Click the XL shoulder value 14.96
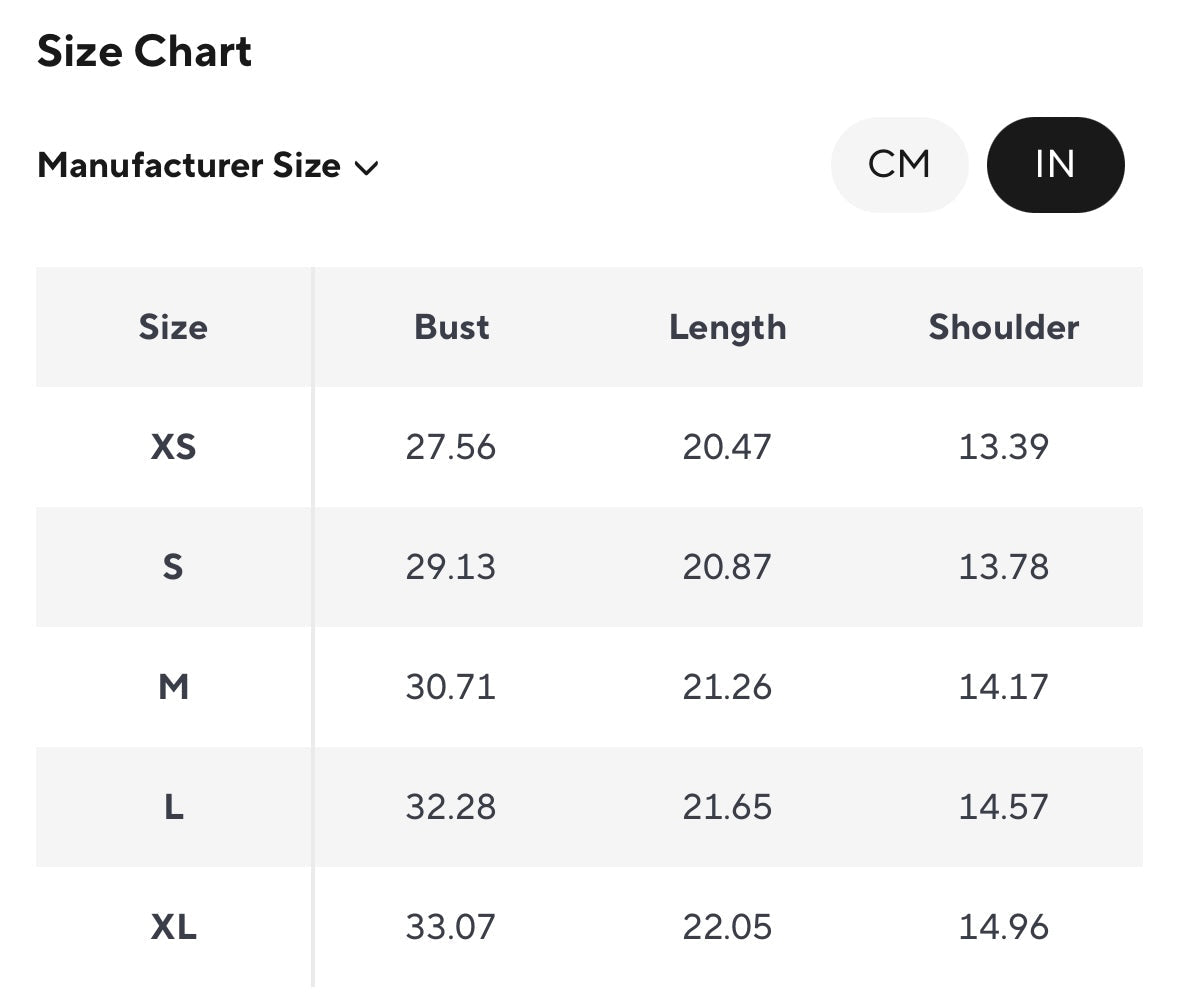Screen dimensions: 1179x994 pos(1003,927)
